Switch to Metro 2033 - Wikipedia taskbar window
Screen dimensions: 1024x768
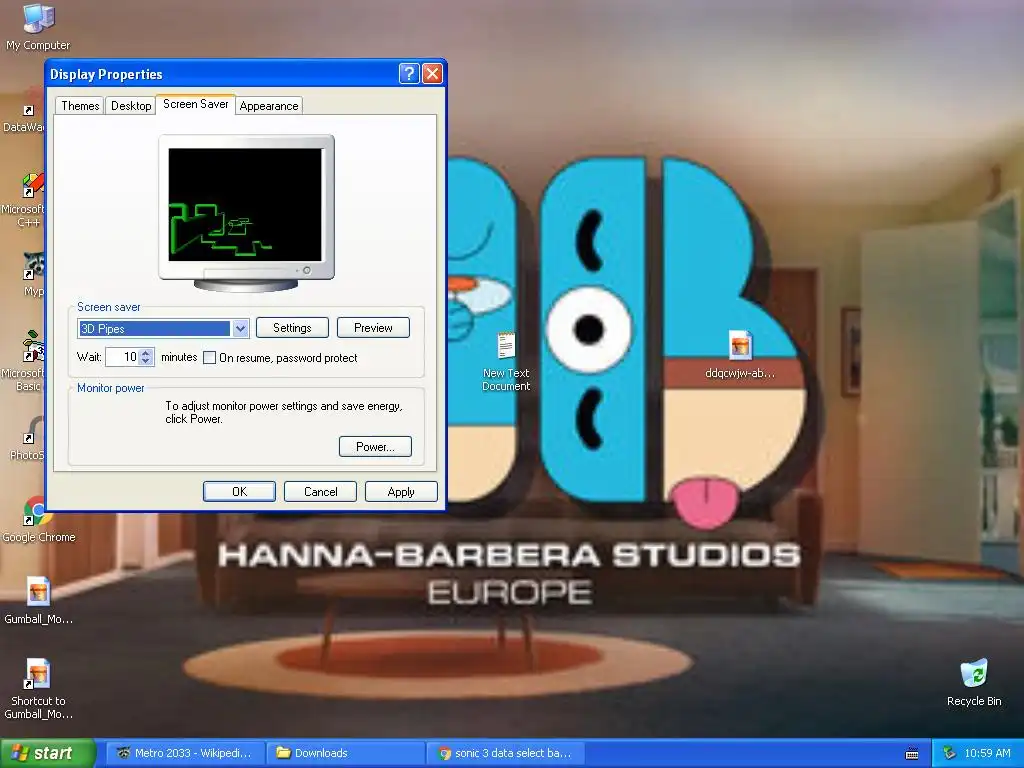(185, 753)
